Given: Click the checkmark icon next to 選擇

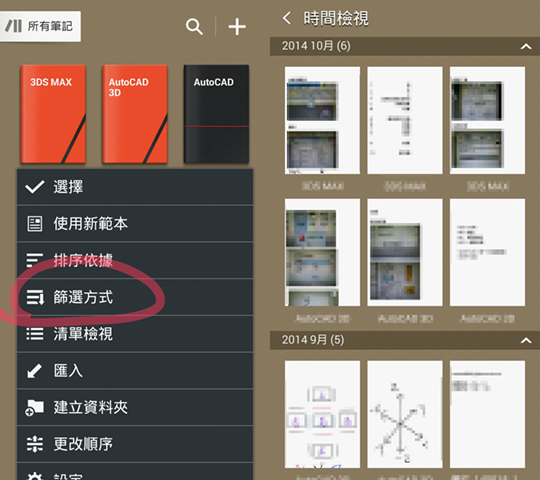Looking at the screenshot, I should pos(35,187).
